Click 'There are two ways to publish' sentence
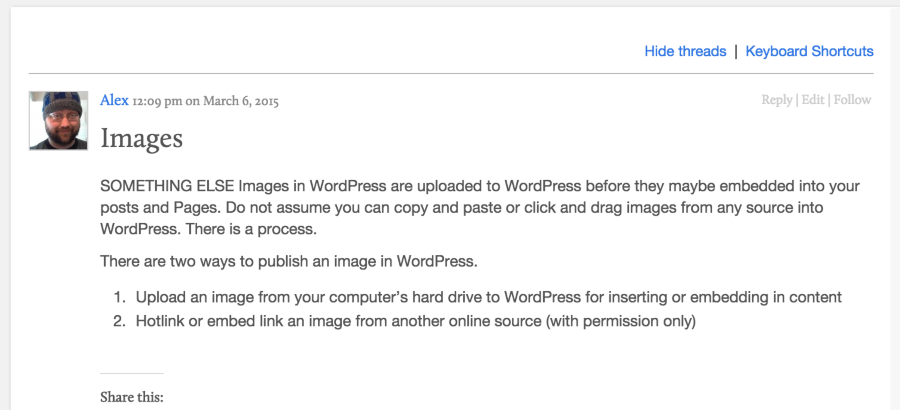This screenshot has height=410, width=900. [x=289, y=262]
